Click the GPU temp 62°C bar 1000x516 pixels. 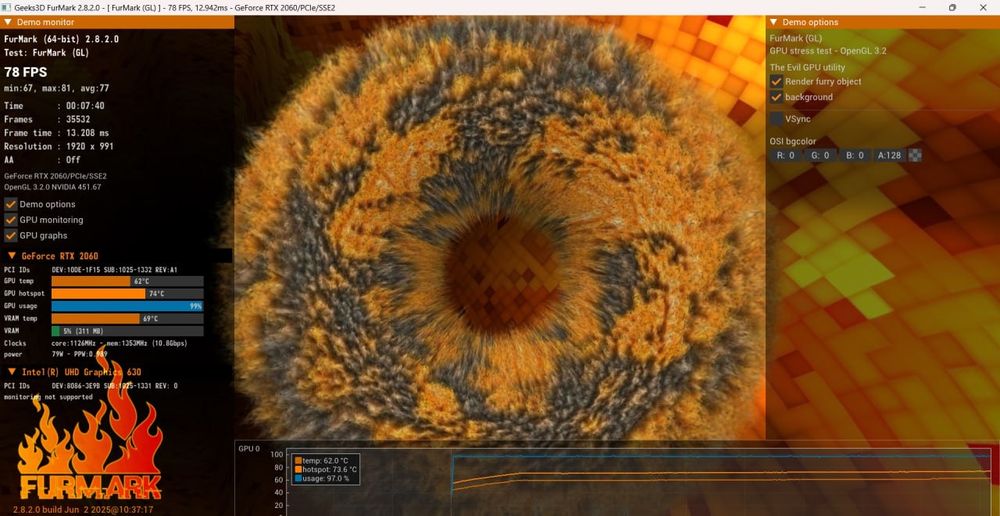[x=128, y=281]
